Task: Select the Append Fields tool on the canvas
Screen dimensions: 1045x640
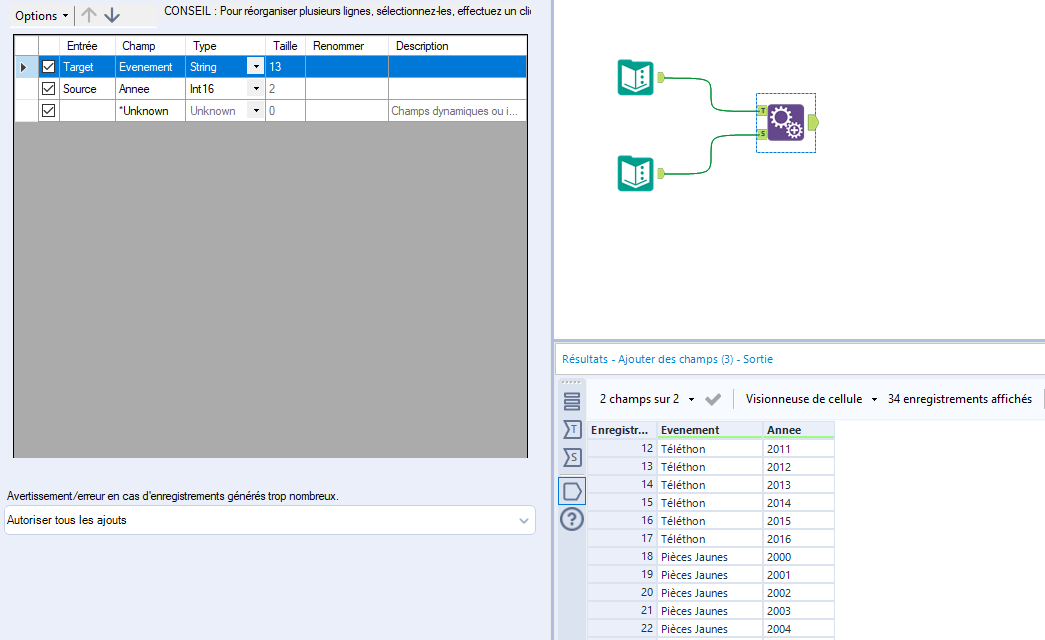Action: 786,122
